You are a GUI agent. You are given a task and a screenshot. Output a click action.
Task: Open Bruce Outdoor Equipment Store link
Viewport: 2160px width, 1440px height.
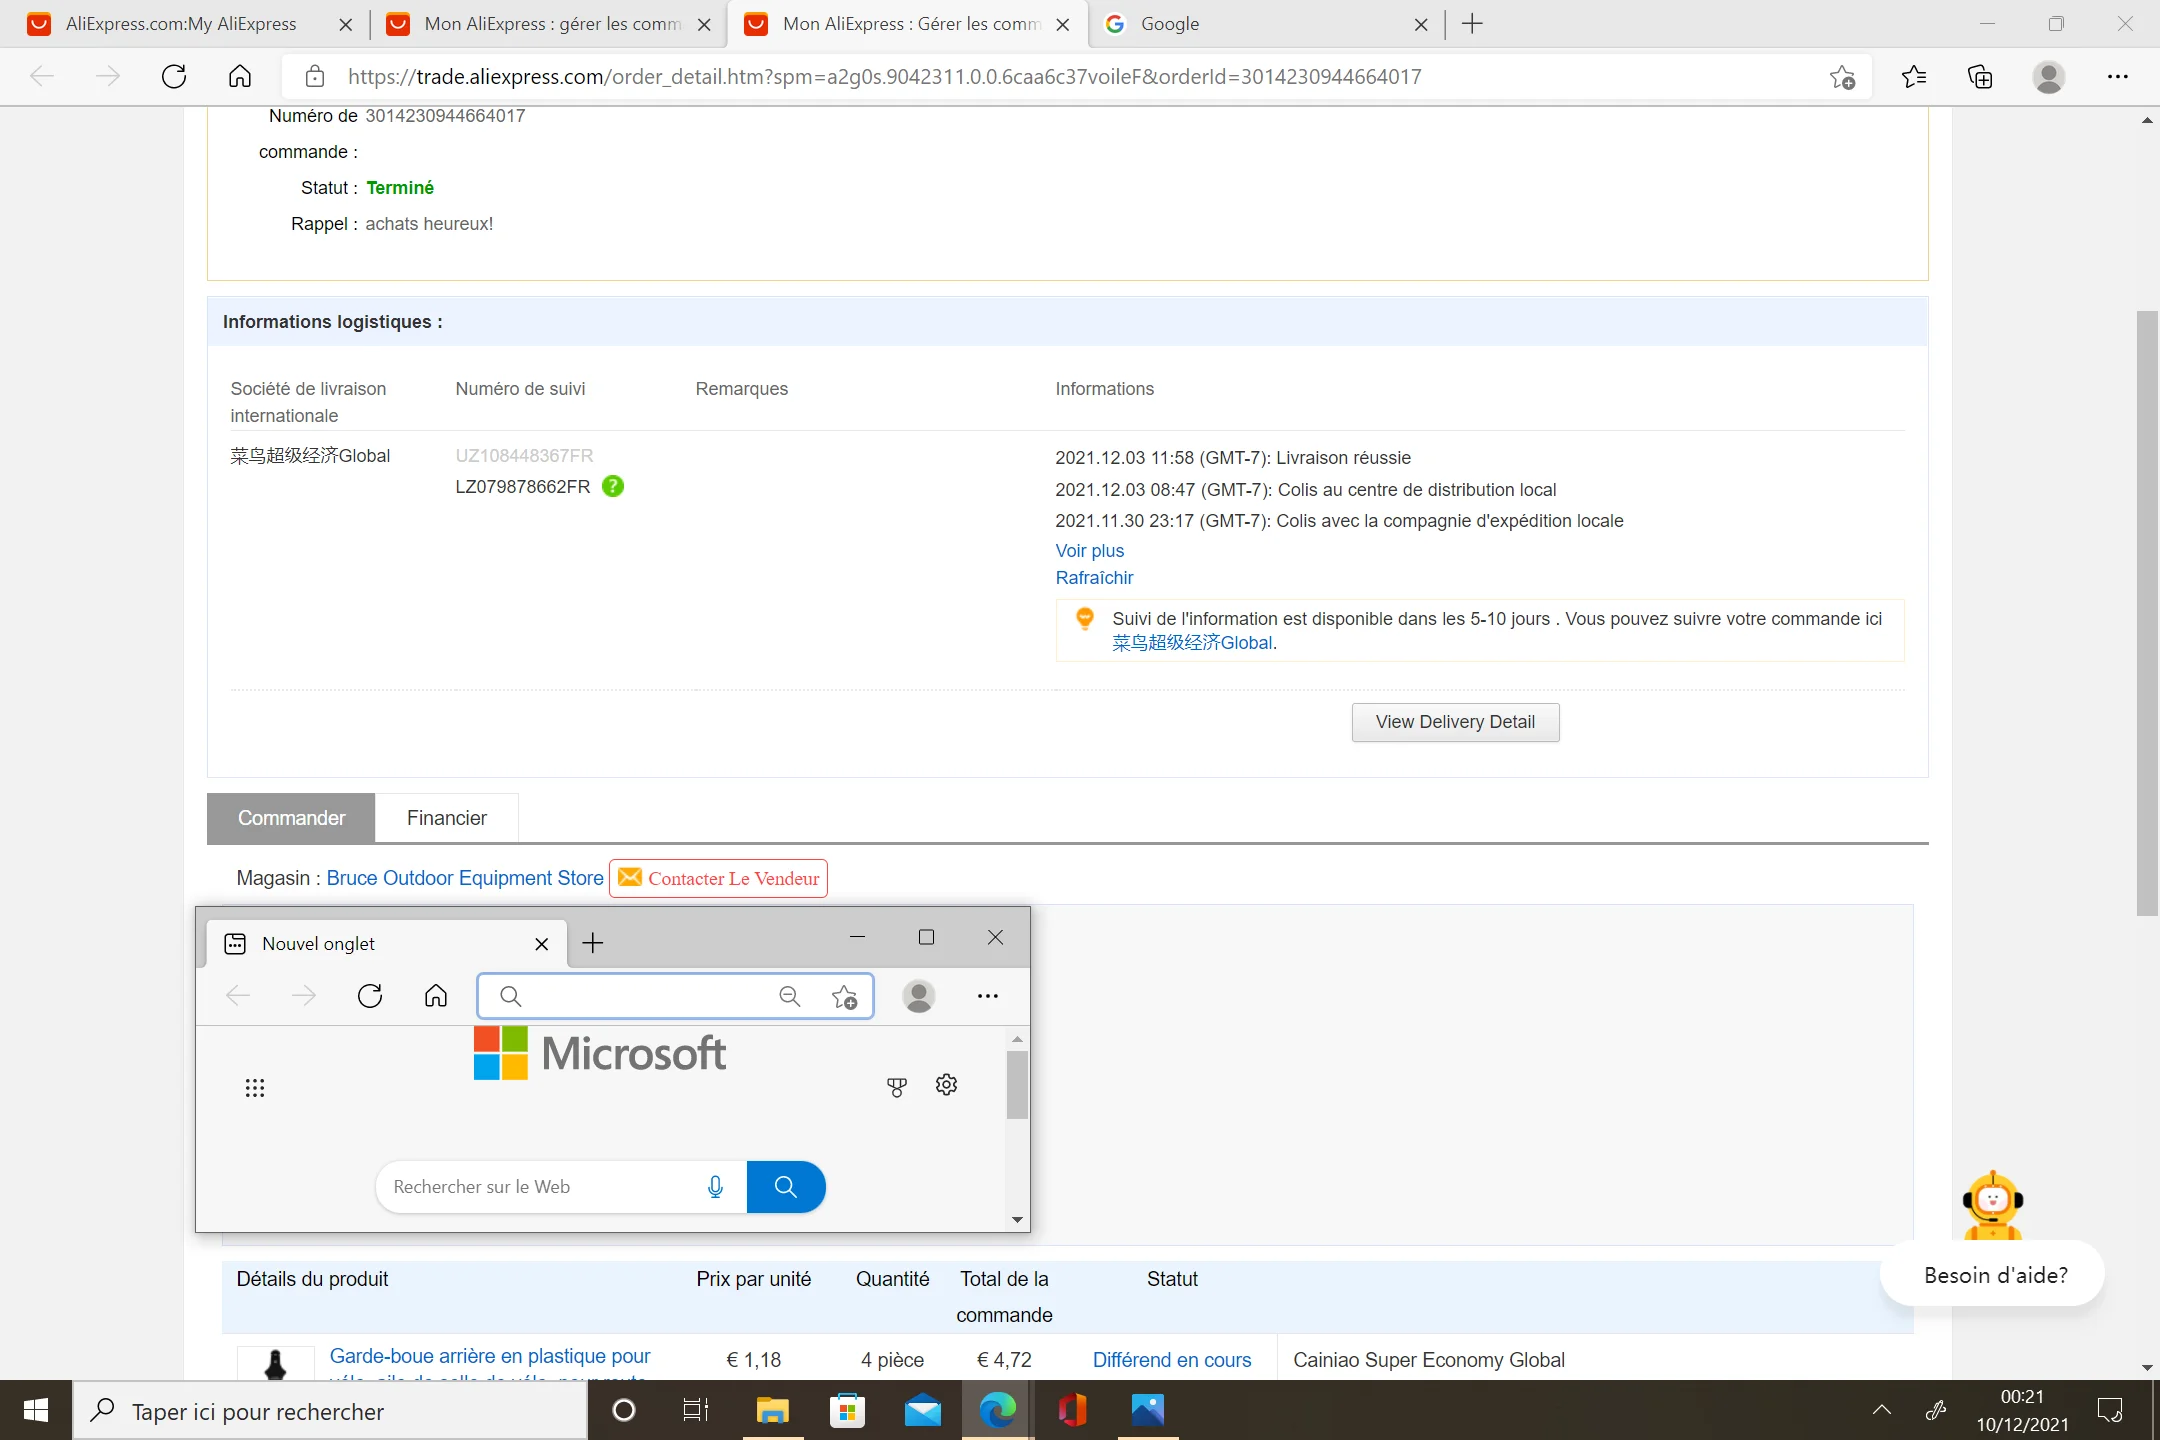465,878
